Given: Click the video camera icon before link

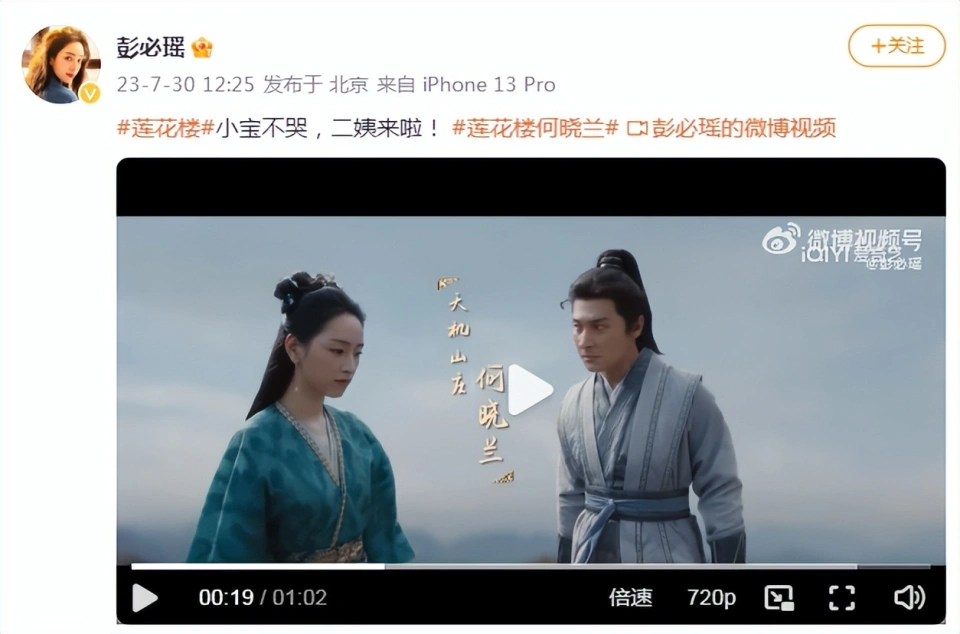Looking at the screenshot, I should coord(637,129).
